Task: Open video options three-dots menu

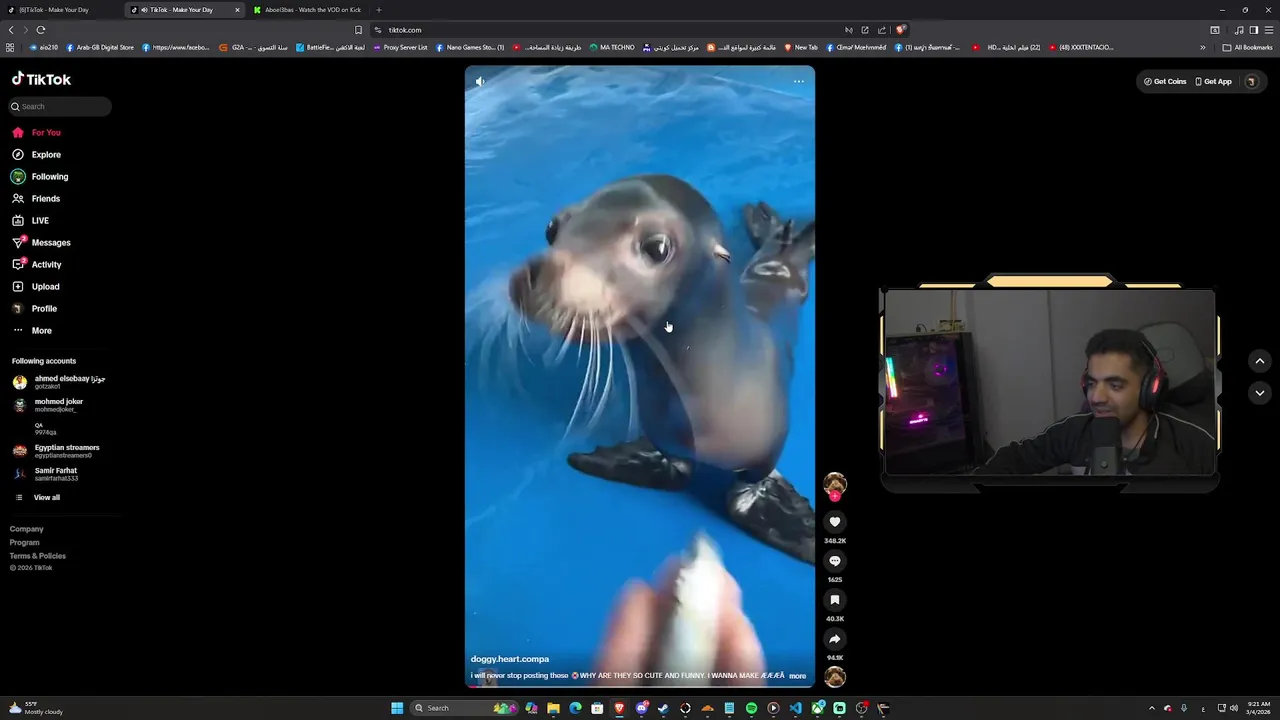Action: 798,81
